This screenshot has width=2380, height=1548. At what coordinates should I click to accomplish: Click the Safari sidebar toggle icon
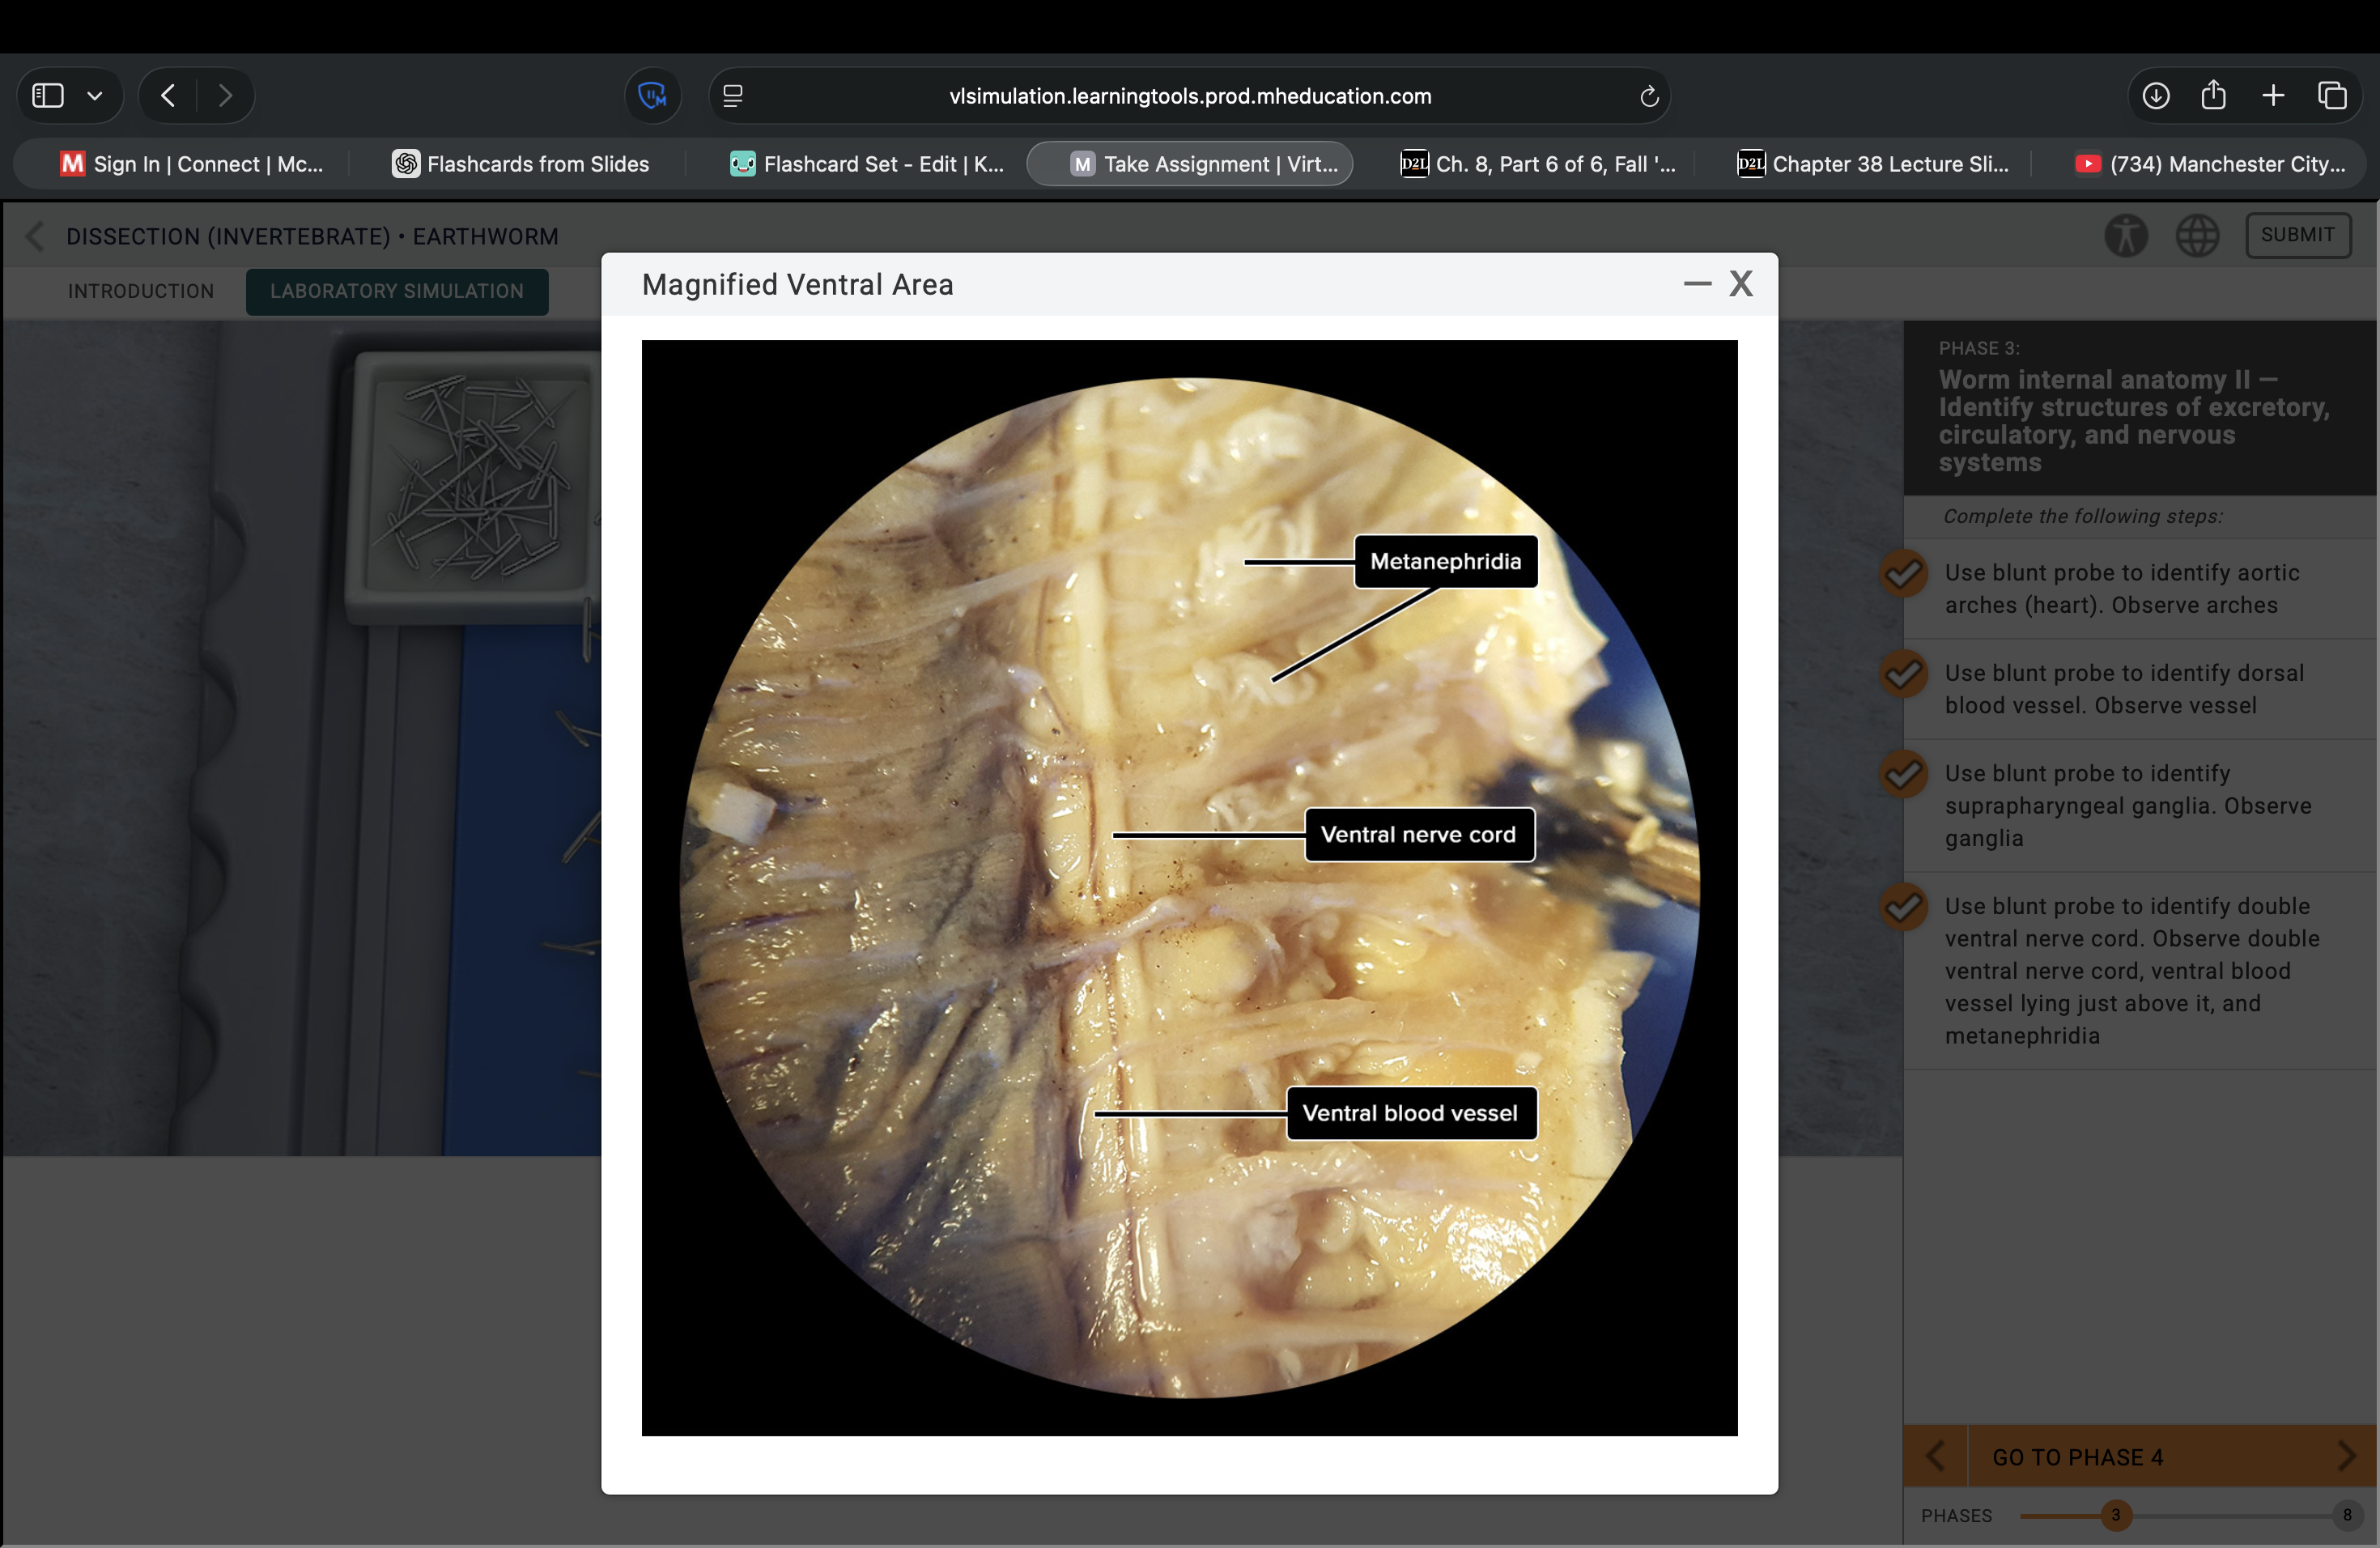48,96
